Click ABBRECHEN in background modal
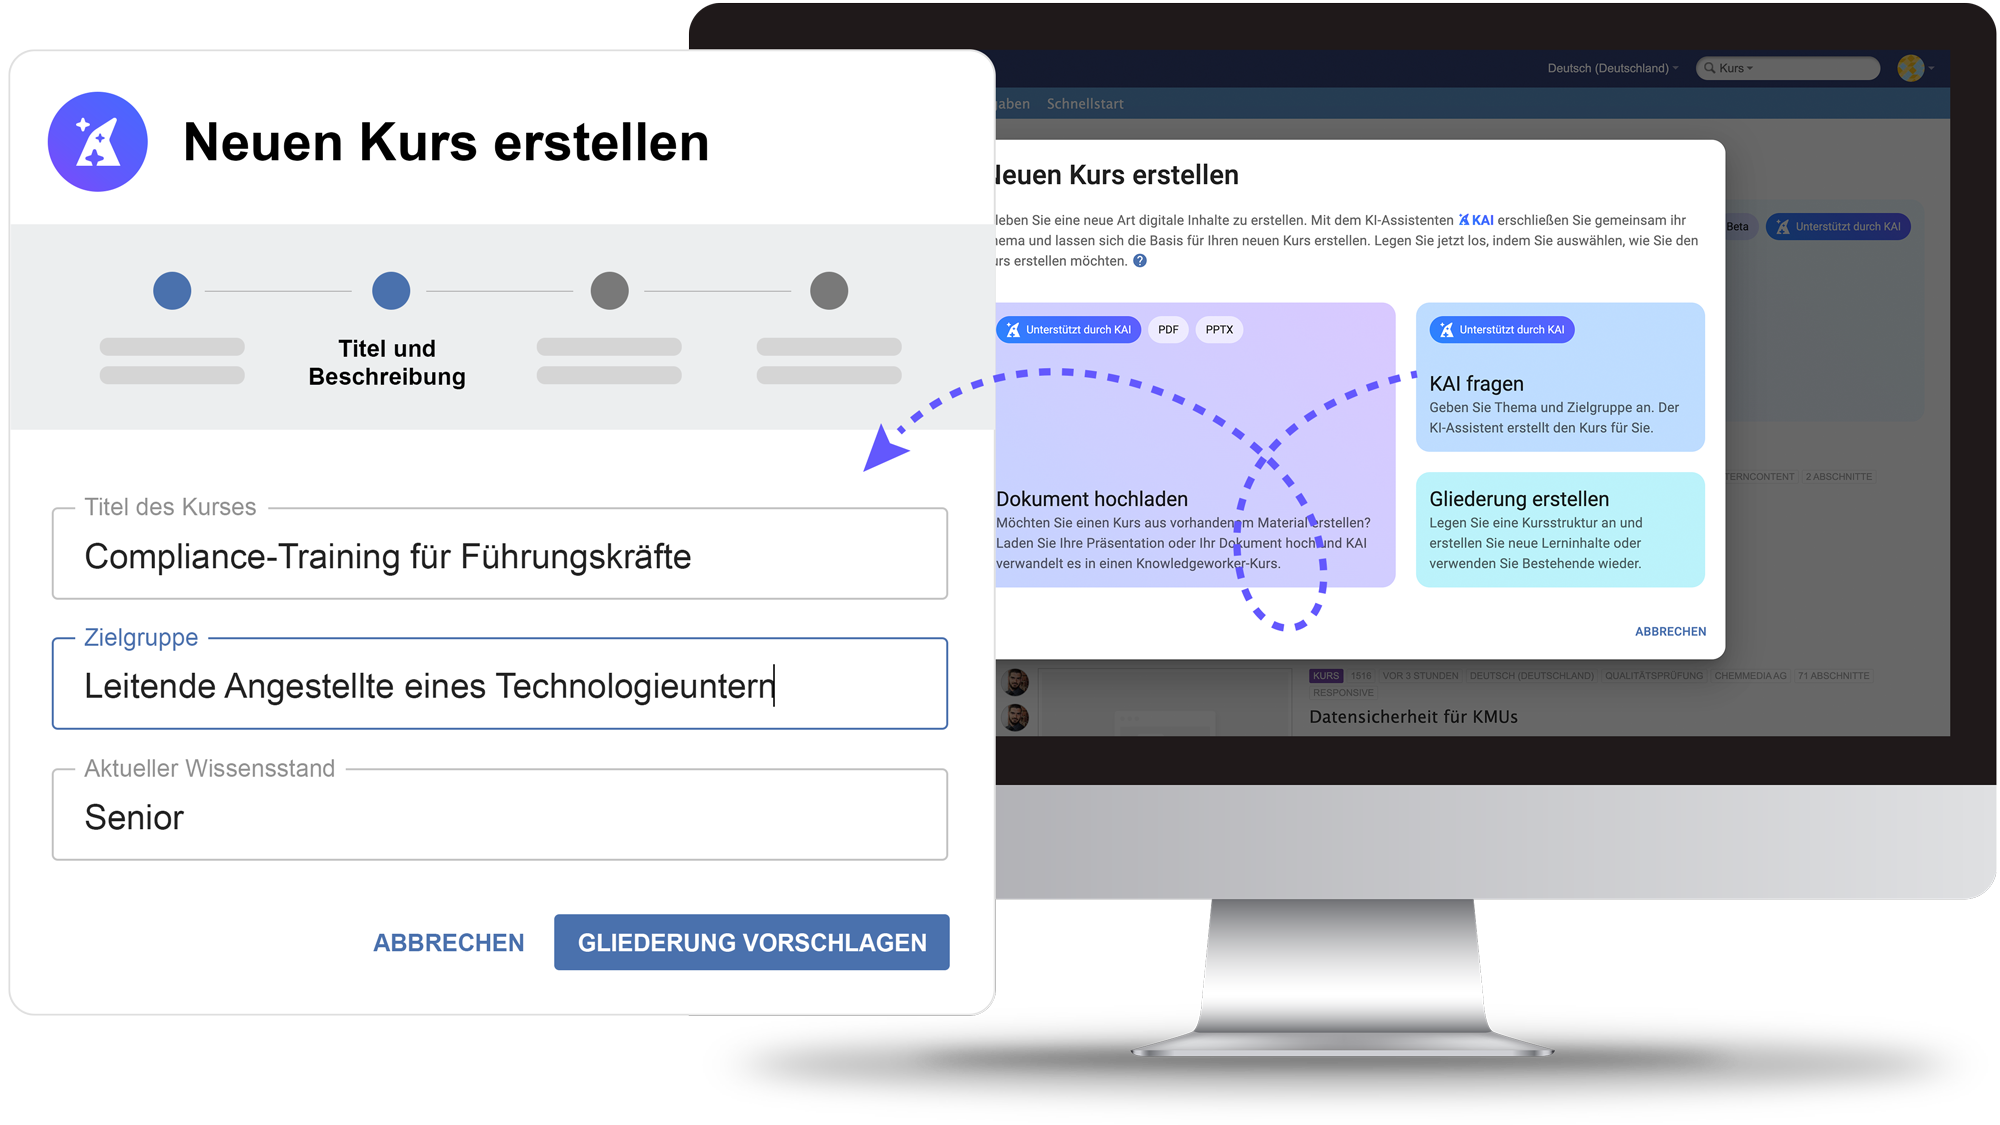The width and height of the screenshot is (2000, 1125). [x=1669, y=630]
